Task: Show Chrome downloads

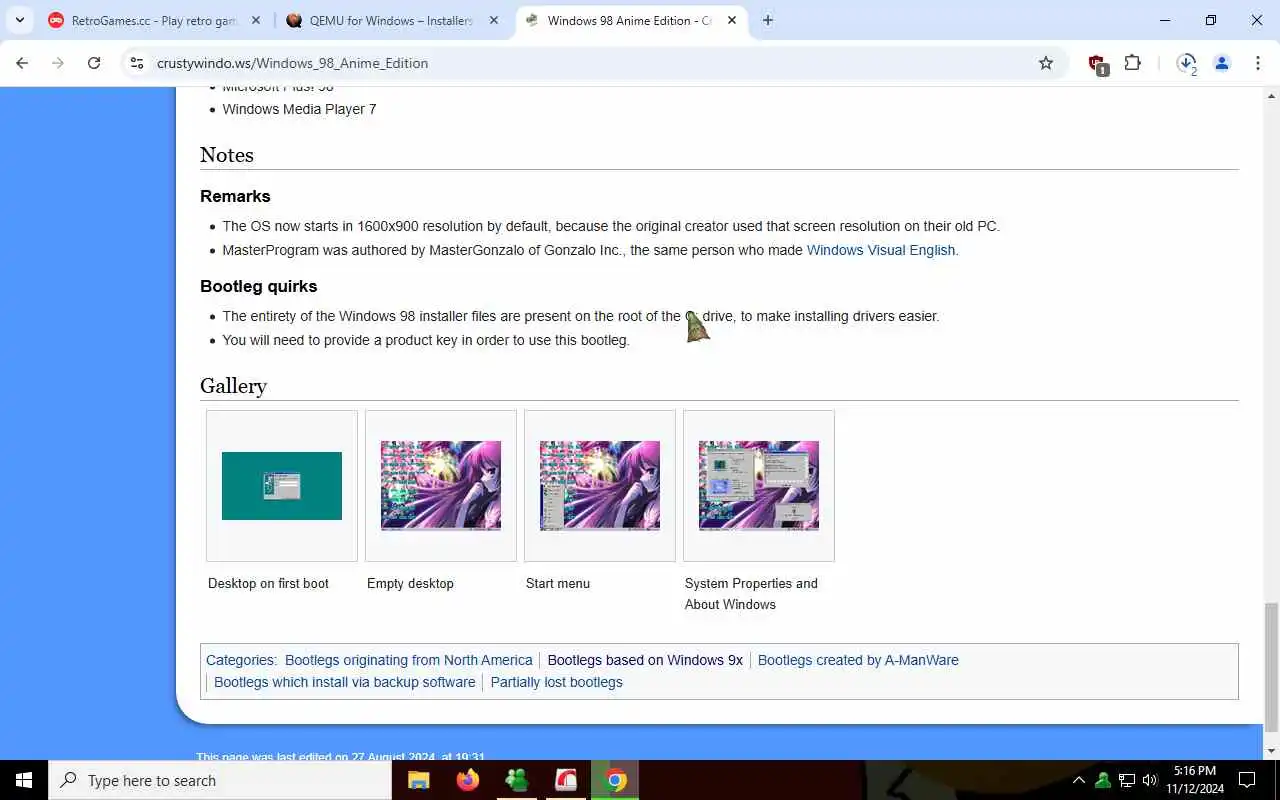Action: [x=1187, y=63]
